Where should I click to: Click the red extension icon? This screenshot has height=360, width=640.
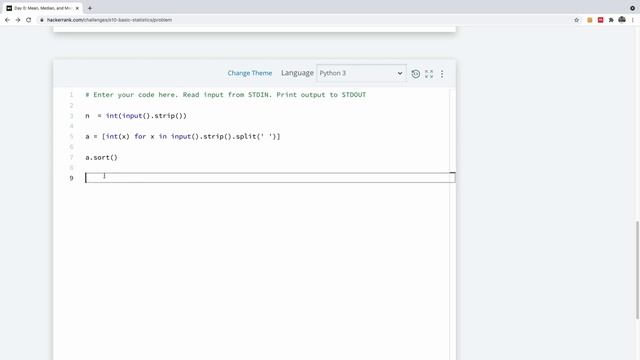click(x=600, y=20)
